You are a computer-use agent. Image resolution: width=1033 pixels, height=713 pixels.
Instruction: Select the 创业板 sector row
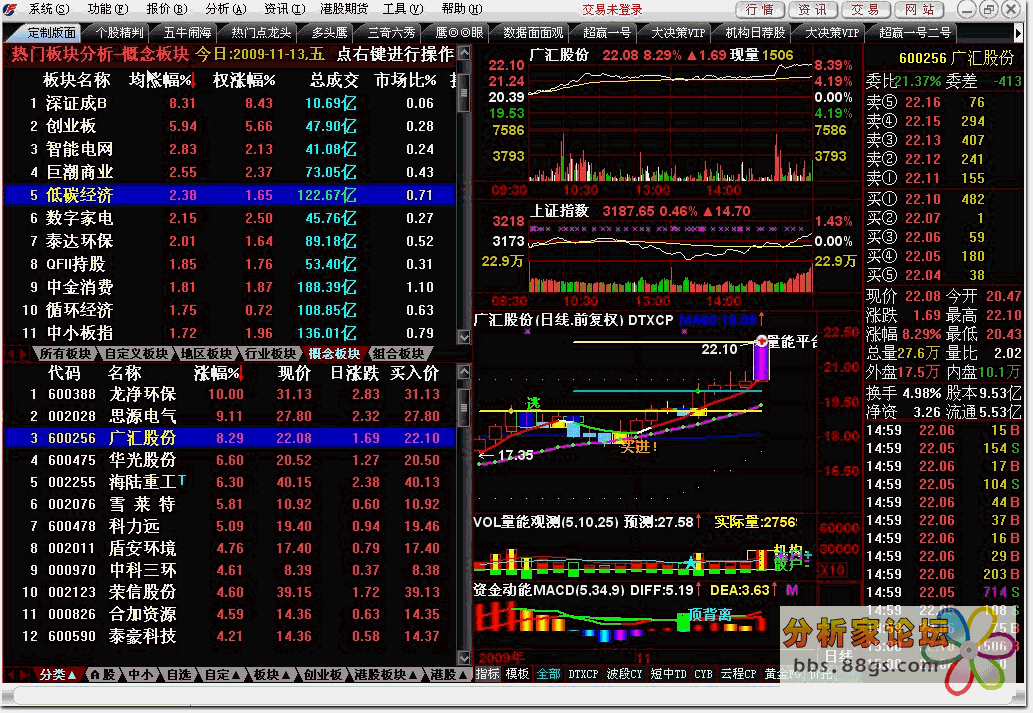[229, 127]
